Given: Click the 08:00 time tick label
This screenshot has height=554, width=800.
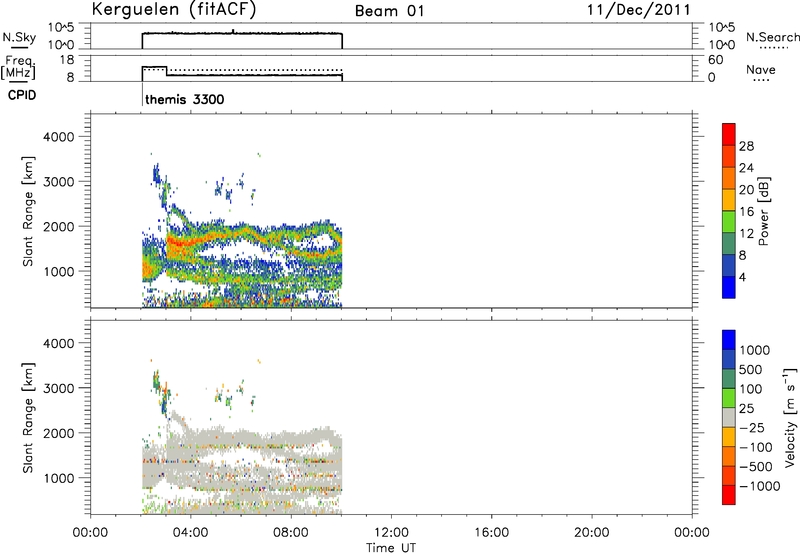Looking at the screenshot, I should tap(291, 533).
